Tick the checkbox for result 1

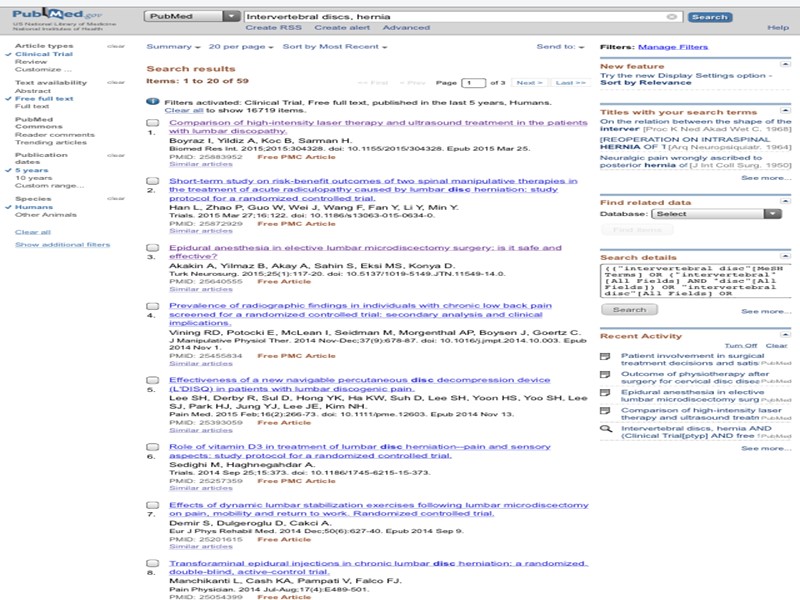coord(153,122)
